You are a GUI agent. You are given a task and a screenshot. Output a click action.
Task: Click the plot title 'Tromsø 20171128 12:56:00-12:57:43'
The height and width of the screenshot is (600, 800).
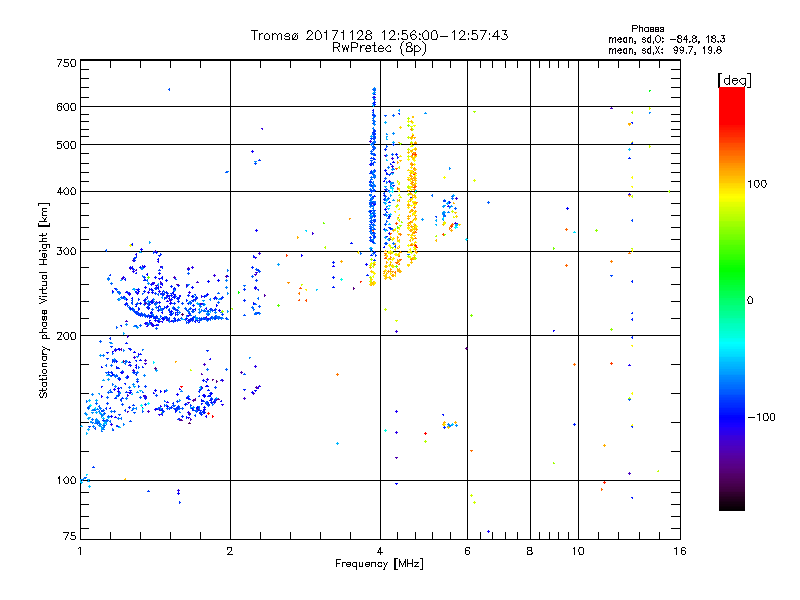[x=379, y=35]
